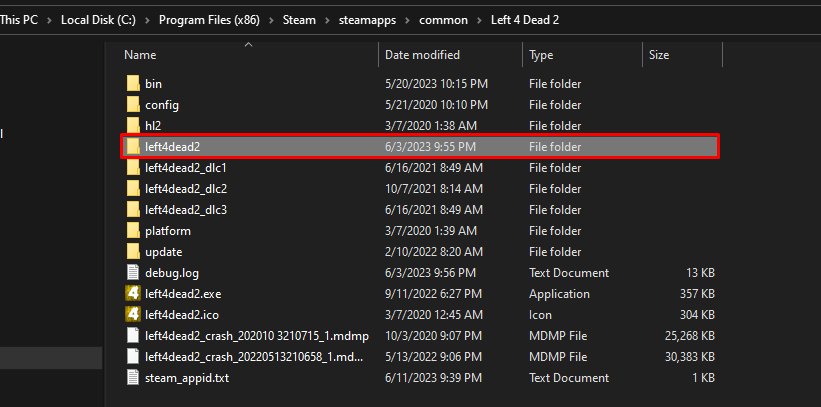Viewport: 821px width, 407px height.
Task: Click the hl2 folder icon
Action: coord(133,126)
